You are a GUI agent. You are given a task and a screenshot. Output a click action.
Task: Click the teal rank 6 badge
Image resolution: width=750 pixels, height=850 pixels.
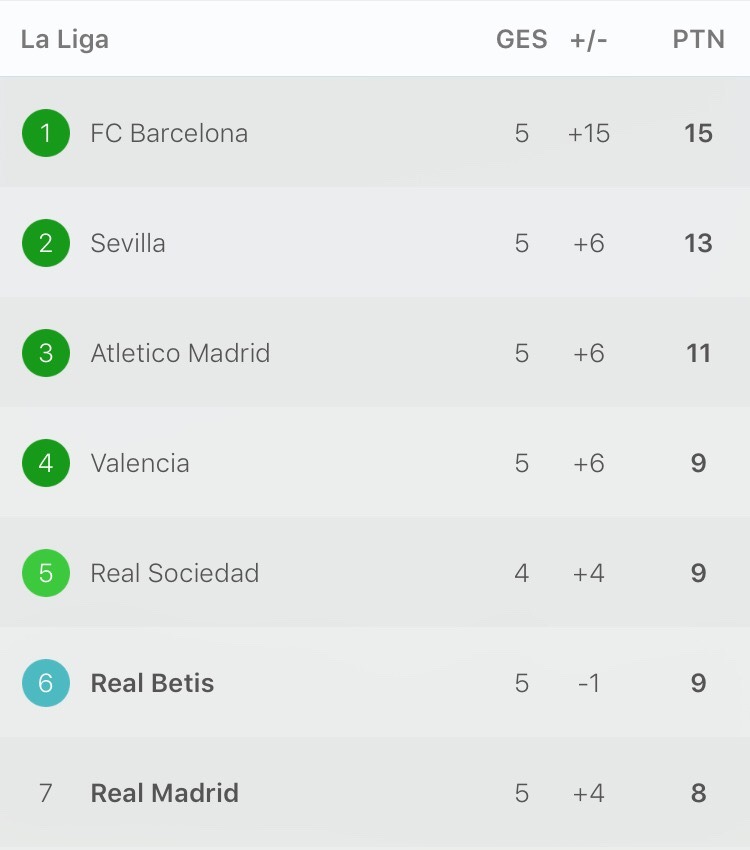coord(46,683)
